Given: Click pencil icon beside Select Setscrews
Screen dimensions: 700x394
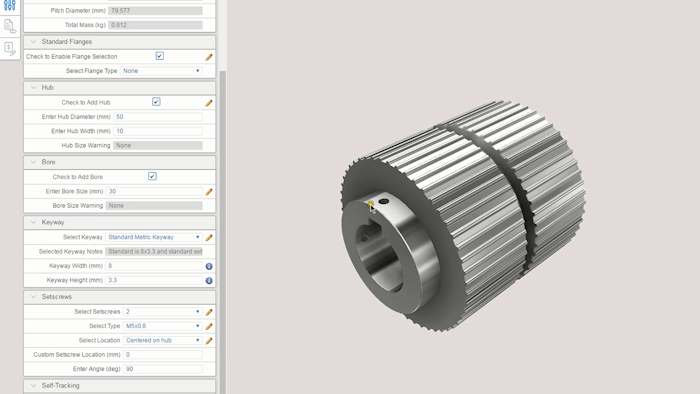Looking at the screenshot, I should click(209, 312).
